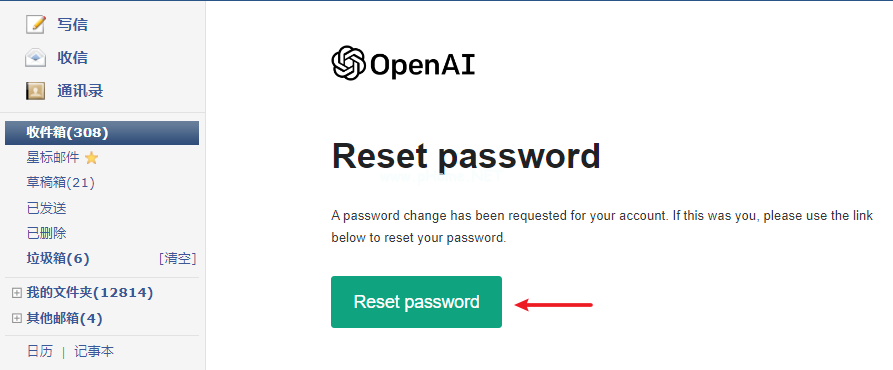Open the 草稿箱(21) drafts folder
Viewport: 893px width, 370px height.
pyautogui.click(x=60, y=183)
